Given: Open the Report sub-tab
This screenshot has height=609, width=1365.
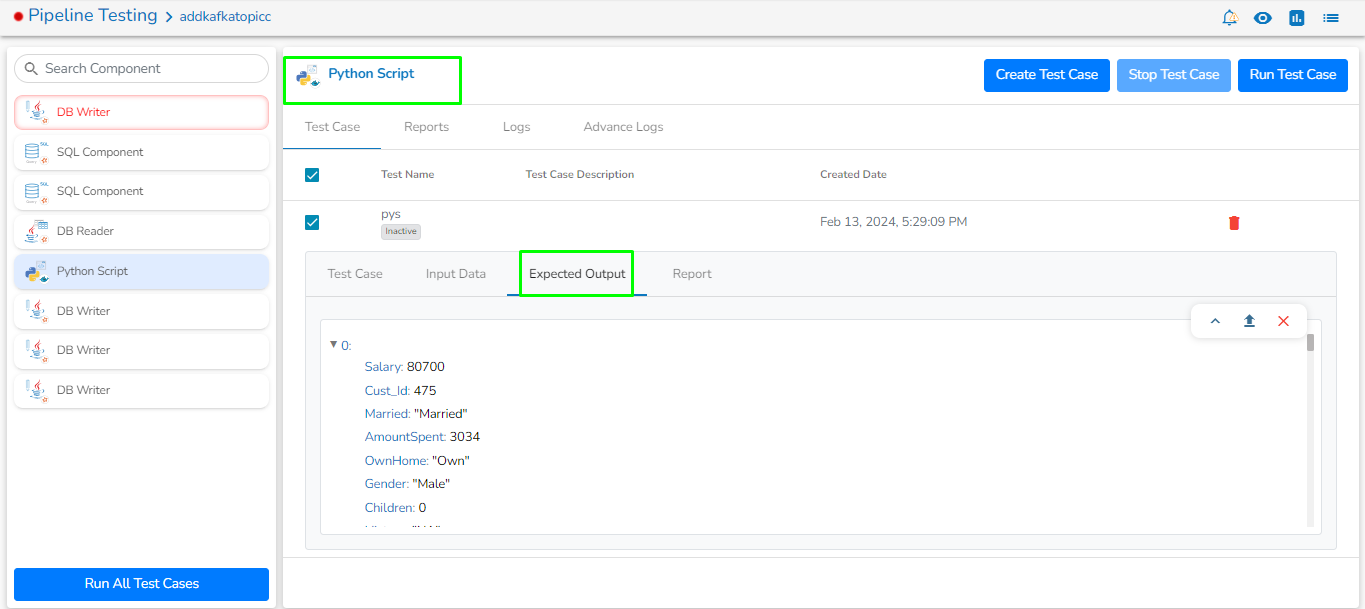Looking at the screenshot, I should pos(692,274).
